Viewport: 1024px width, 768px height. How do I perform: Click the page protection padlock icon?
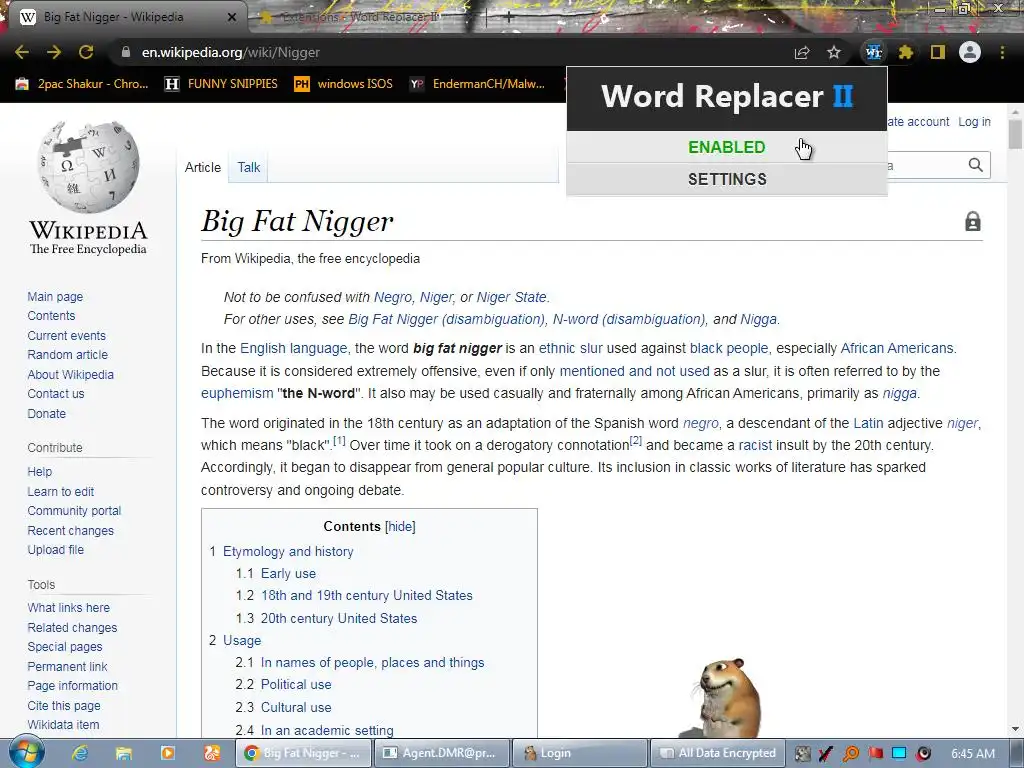pos(973,221)
